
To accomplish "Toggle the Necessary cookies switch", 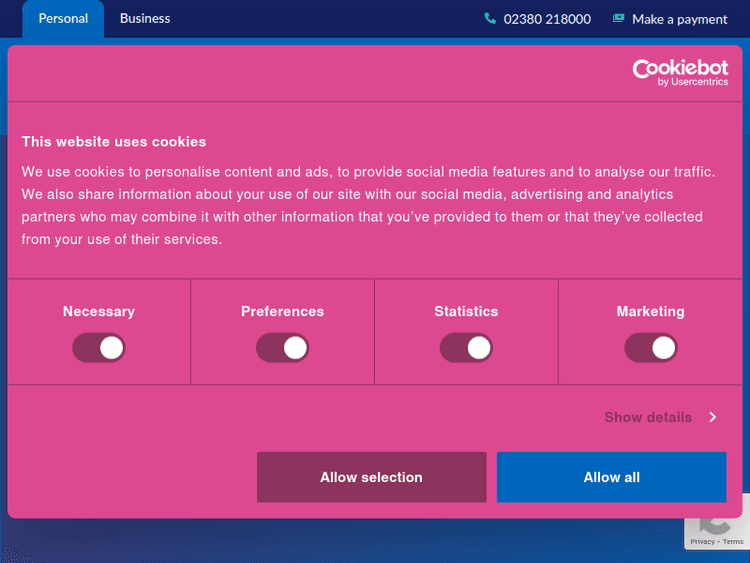I will tap(98, 348).
